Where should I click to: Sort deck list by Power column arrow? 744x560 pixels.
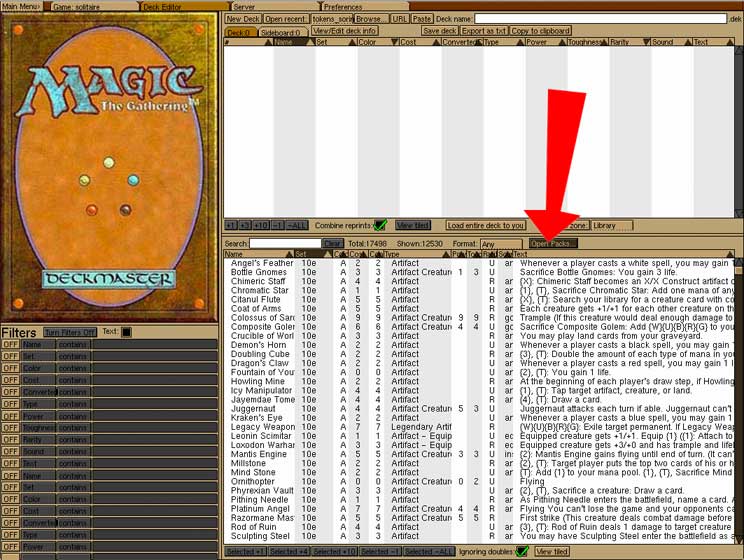[562, 42]
